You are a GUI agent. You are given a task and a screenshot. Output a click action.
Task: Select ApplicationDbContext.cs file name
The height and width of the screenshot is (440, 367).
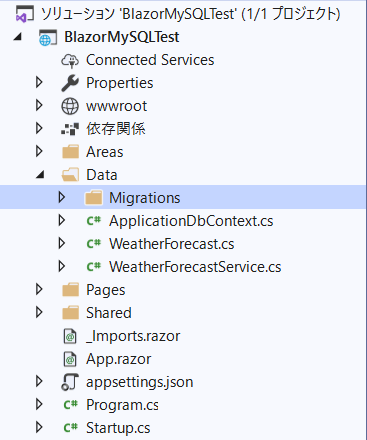[x=191, y=221]
